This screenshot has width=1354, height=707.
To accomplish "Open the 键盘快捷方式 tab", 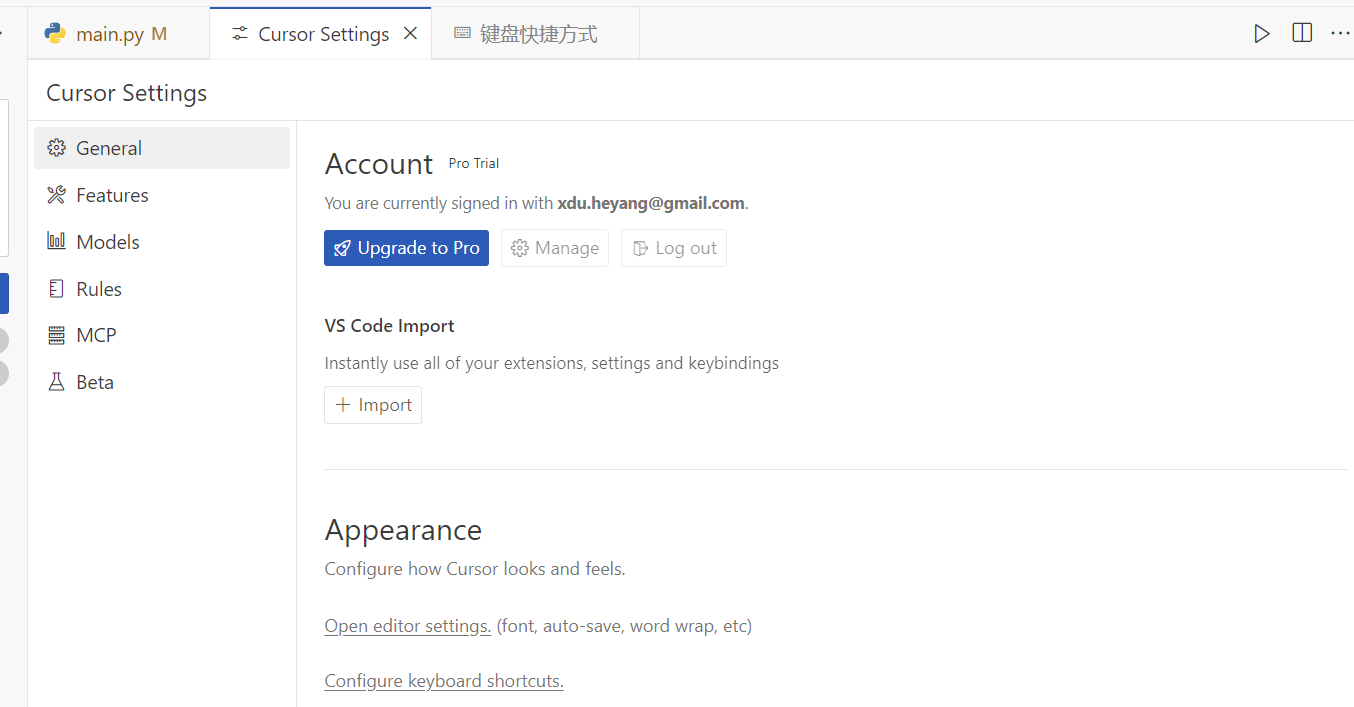I will (535, 34).
